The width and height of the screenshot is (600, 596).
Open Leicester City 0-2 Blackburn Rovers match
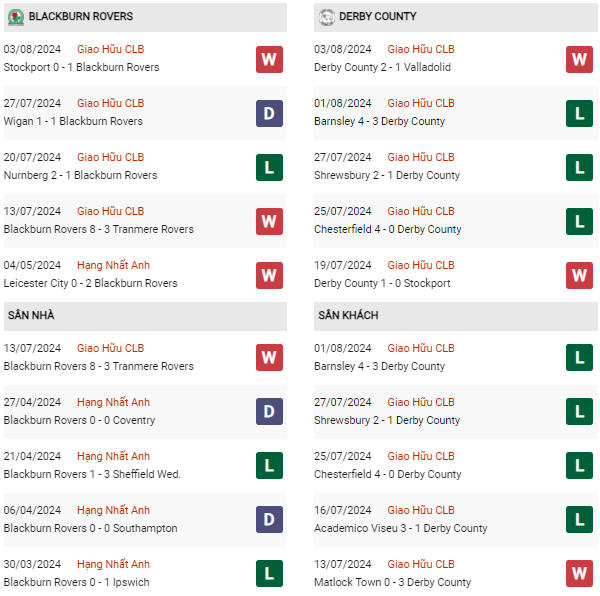pyautogui.click(x=91, y=283)
